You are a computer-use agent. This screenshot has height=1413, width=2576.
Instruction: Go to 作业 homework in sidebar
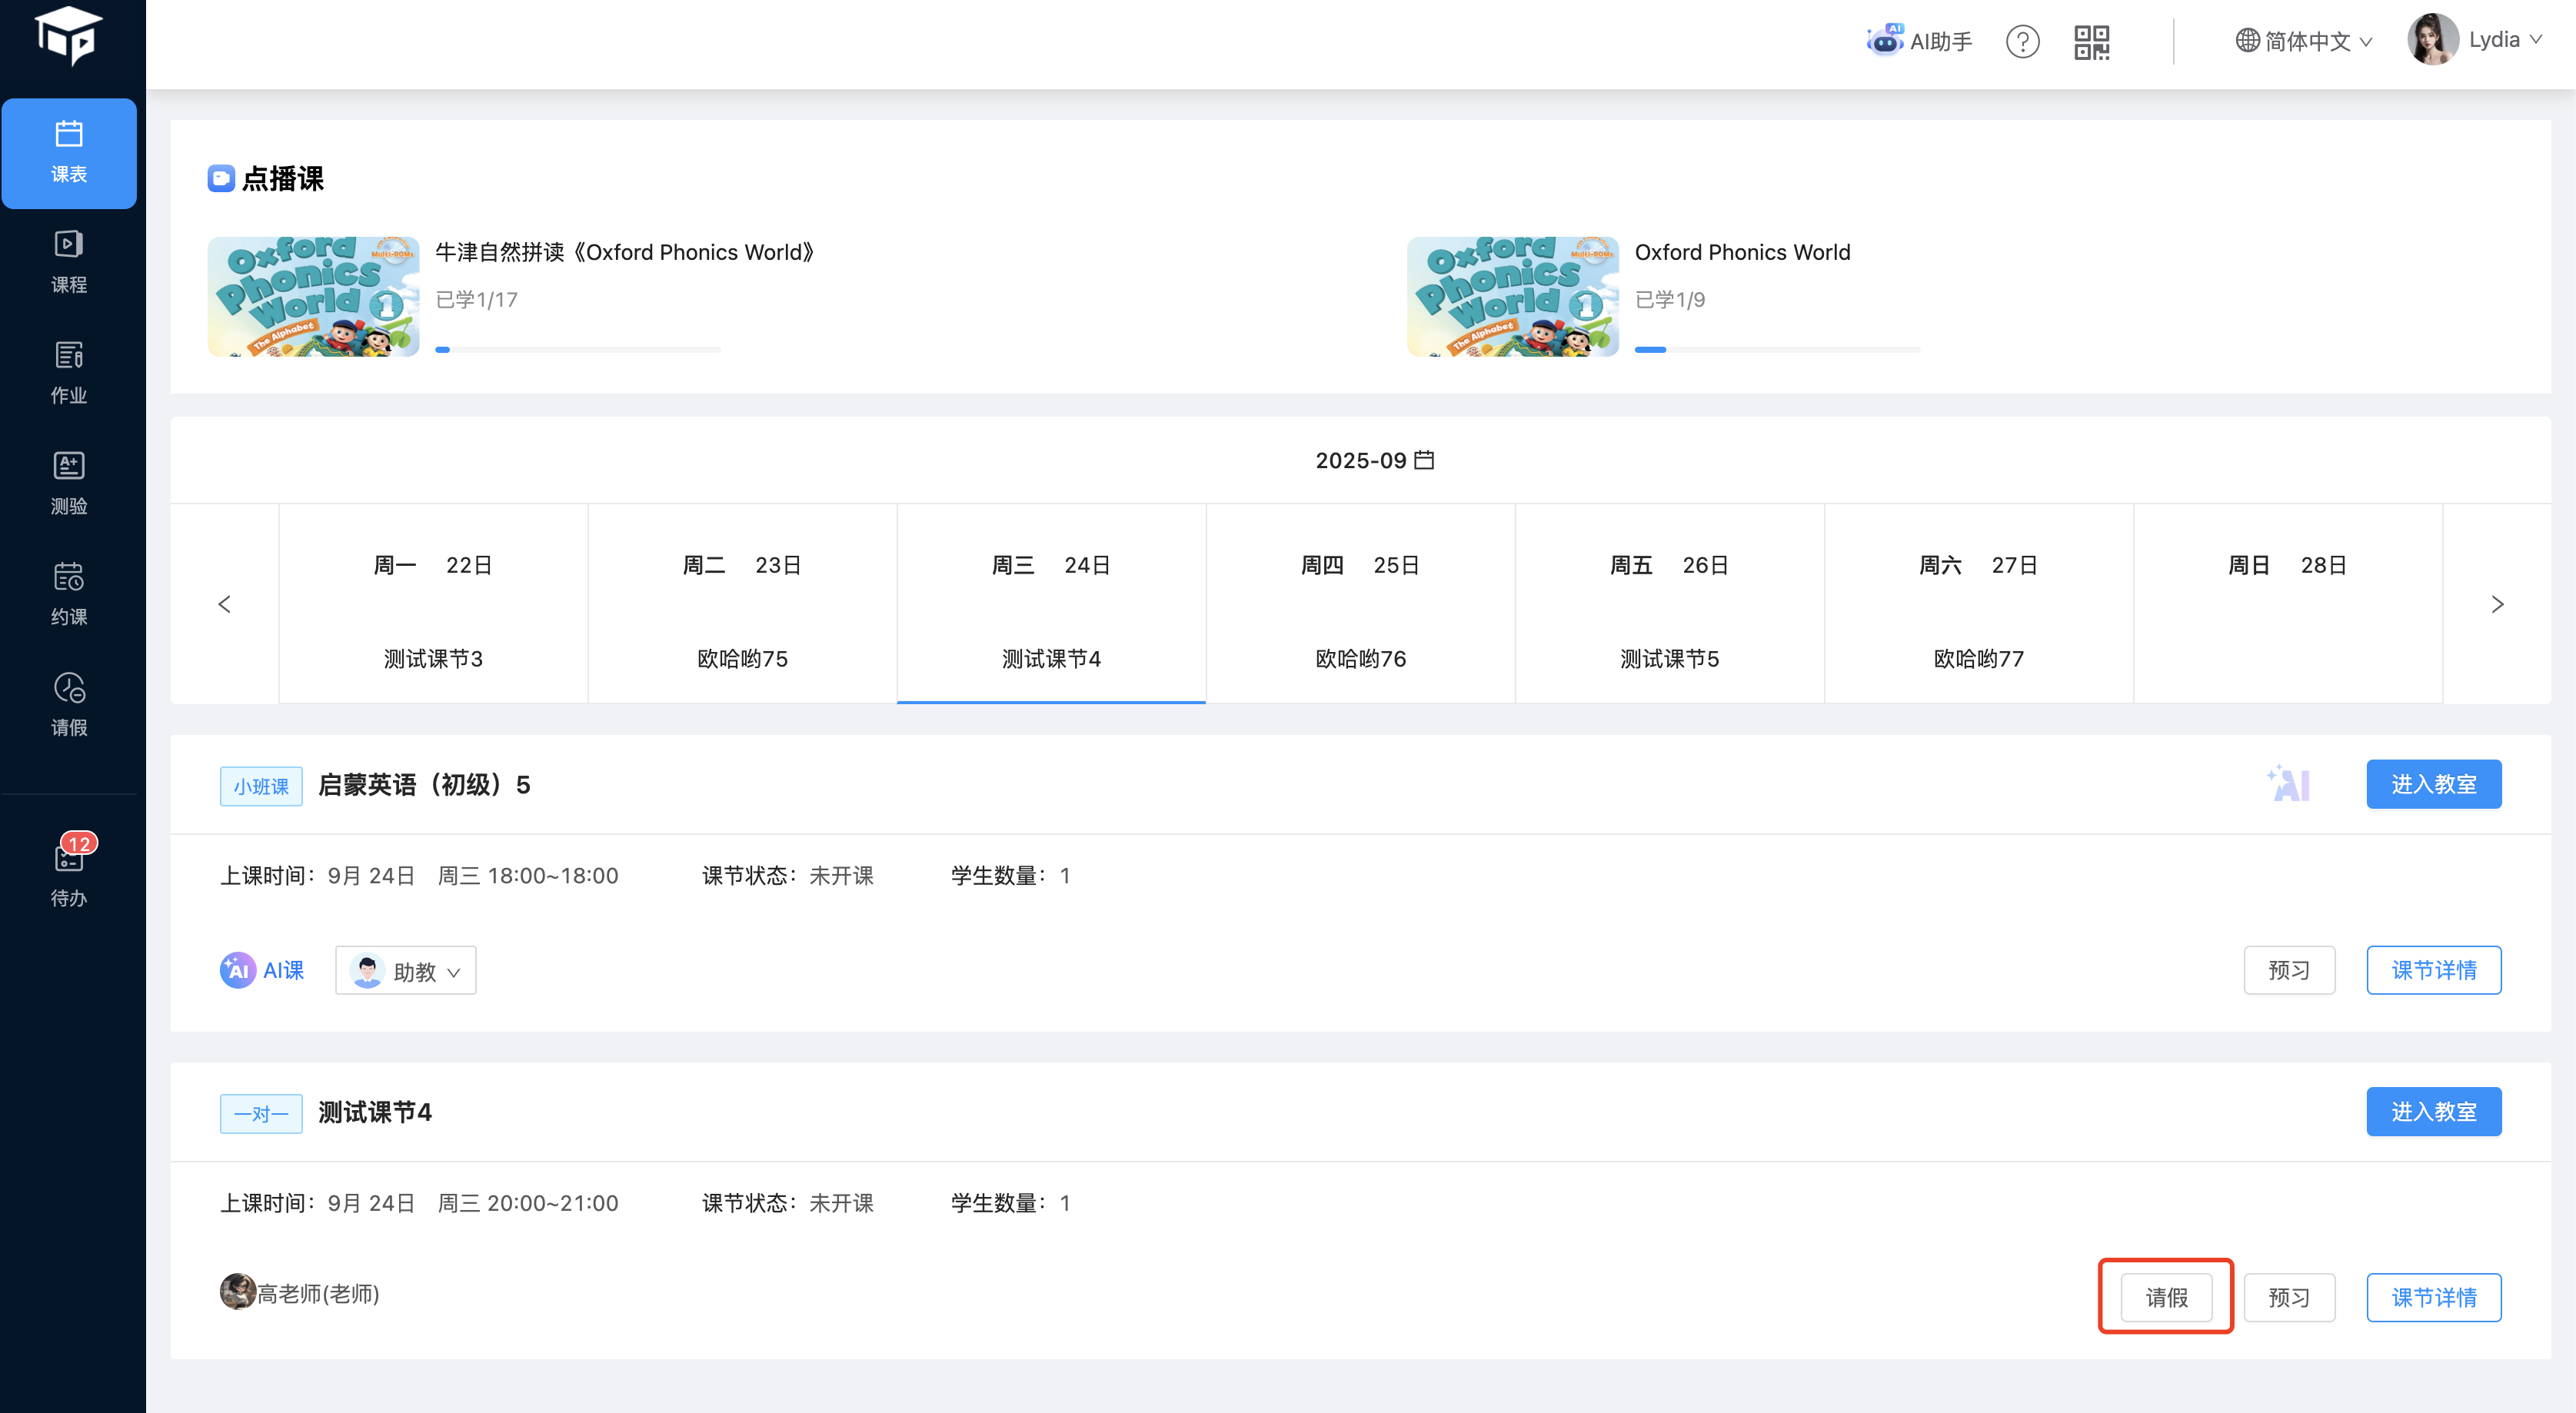click(69, 372)
